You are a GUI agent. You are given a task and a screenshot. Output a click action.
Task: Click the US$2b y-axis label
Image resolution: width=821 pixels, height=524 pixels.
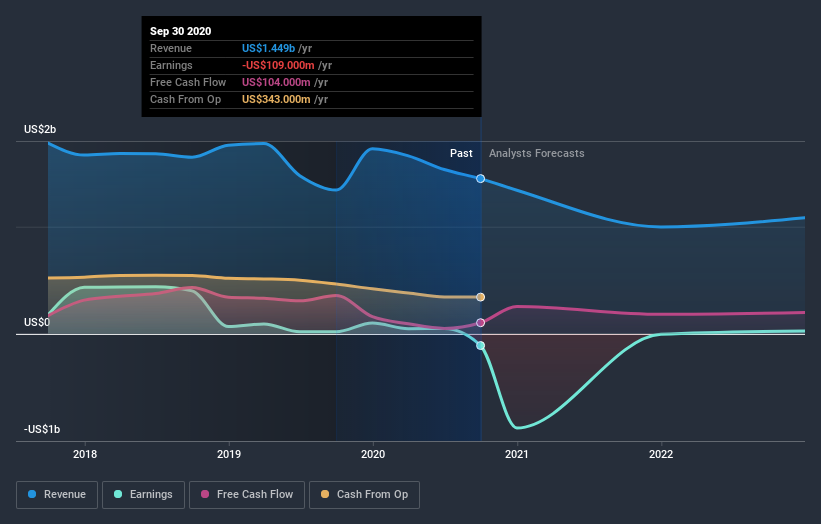point(40,129)
